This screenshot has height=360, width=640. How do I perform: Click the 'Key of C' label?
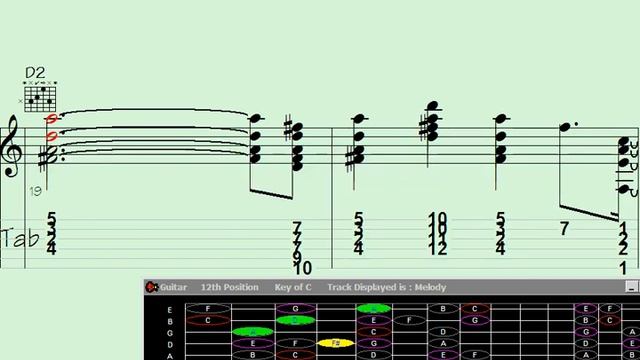point(293,287)
